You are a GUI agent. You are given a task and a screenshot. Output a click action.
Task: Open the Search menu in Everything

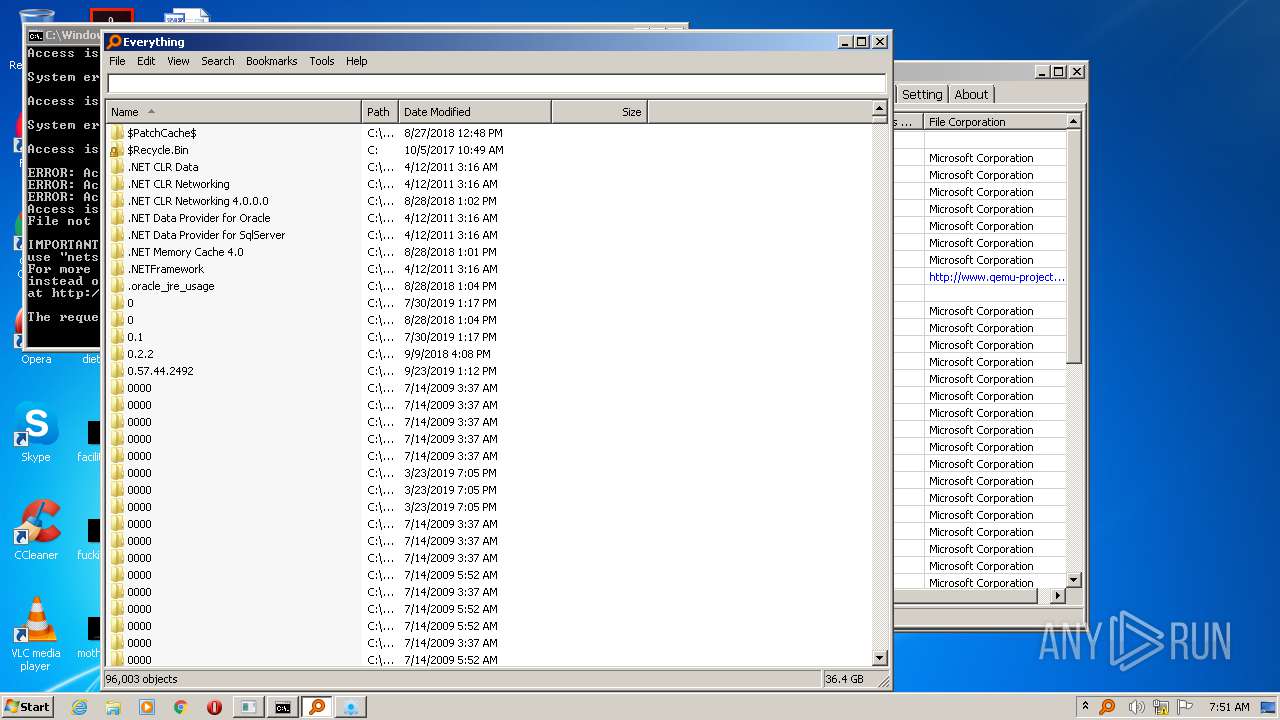point(217,61)
